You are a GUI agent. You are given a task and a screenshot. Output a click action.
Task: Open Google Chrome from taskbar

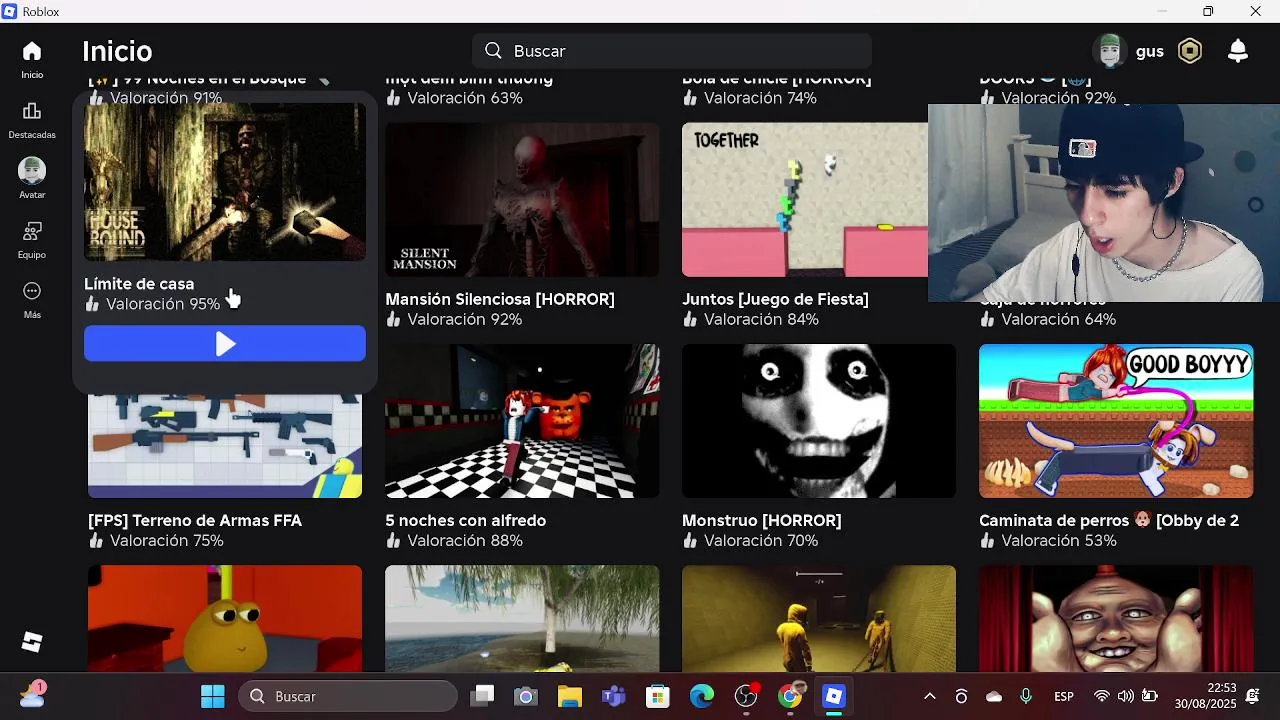click(790, 696)
